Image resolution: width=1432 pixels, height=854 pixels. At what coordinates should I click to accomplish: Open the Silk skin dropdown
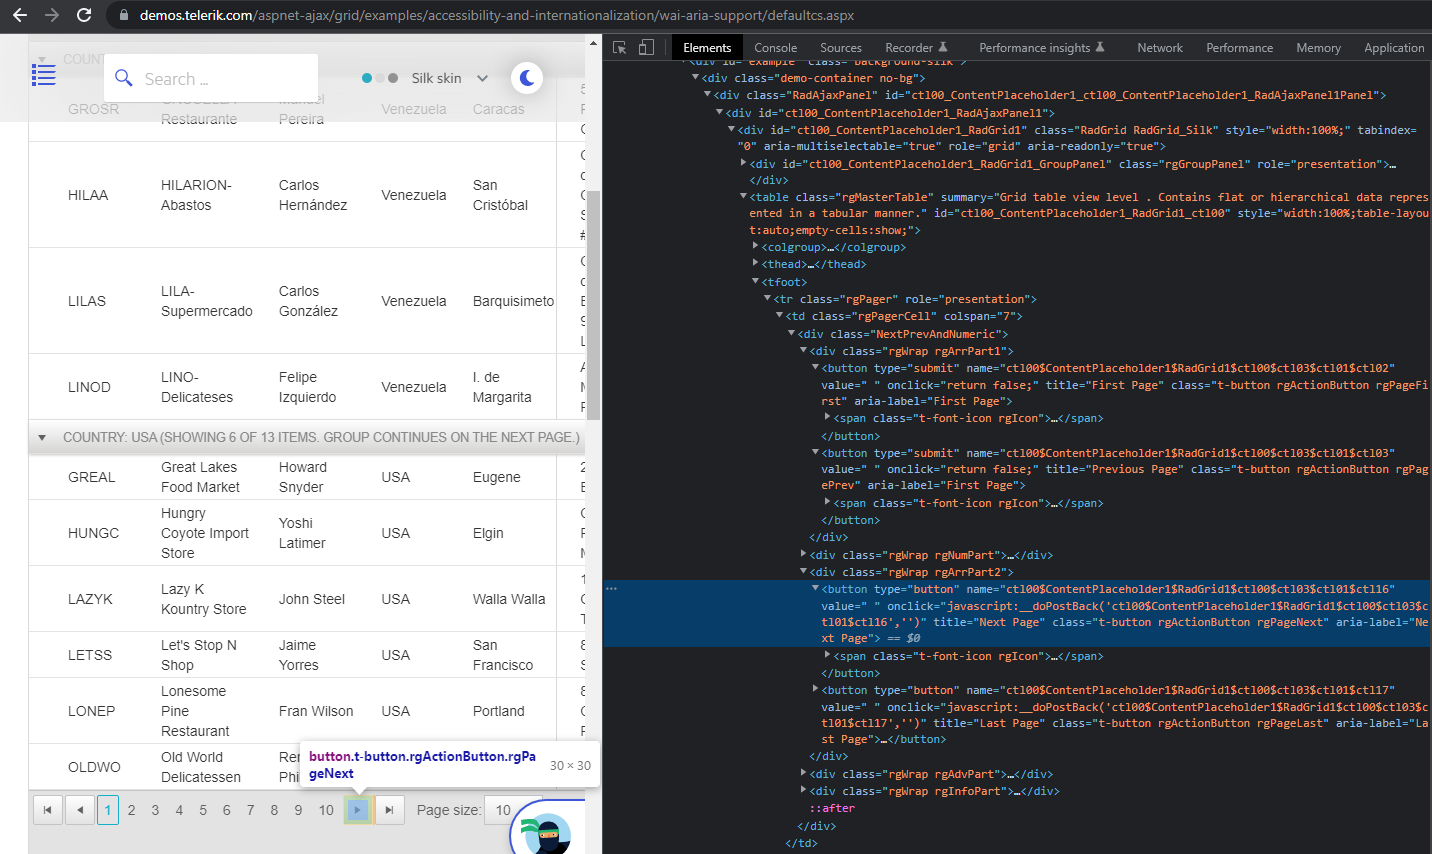tap(449, 78)
